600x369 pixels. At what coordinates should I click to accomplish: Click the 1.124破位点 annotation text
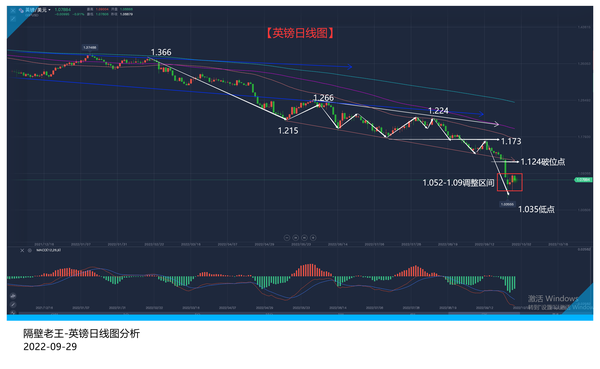tap(543, 162)
